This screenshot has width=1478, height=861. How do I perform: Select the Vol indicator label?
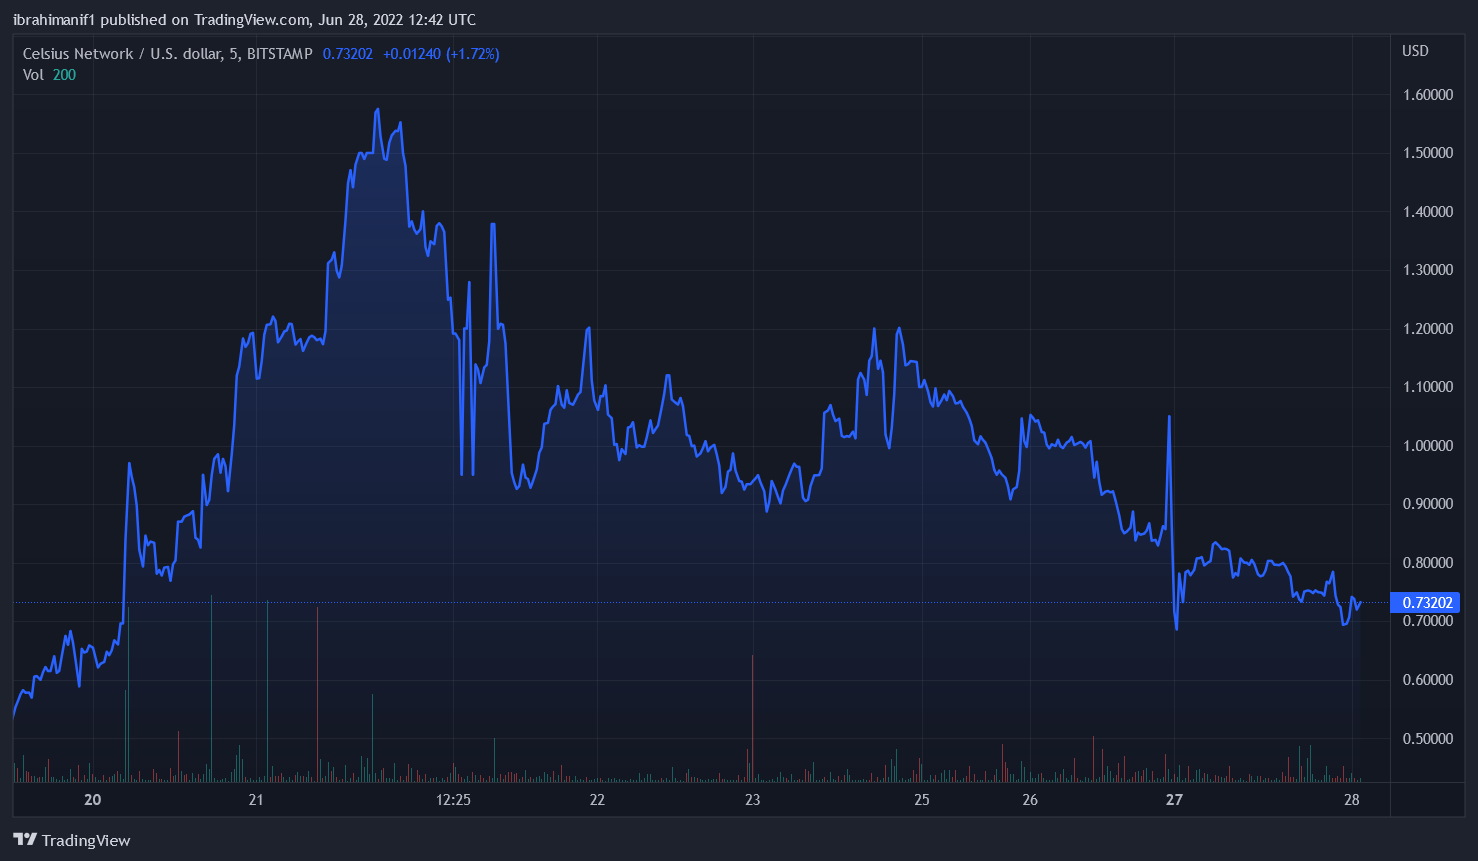coord(33,75)
